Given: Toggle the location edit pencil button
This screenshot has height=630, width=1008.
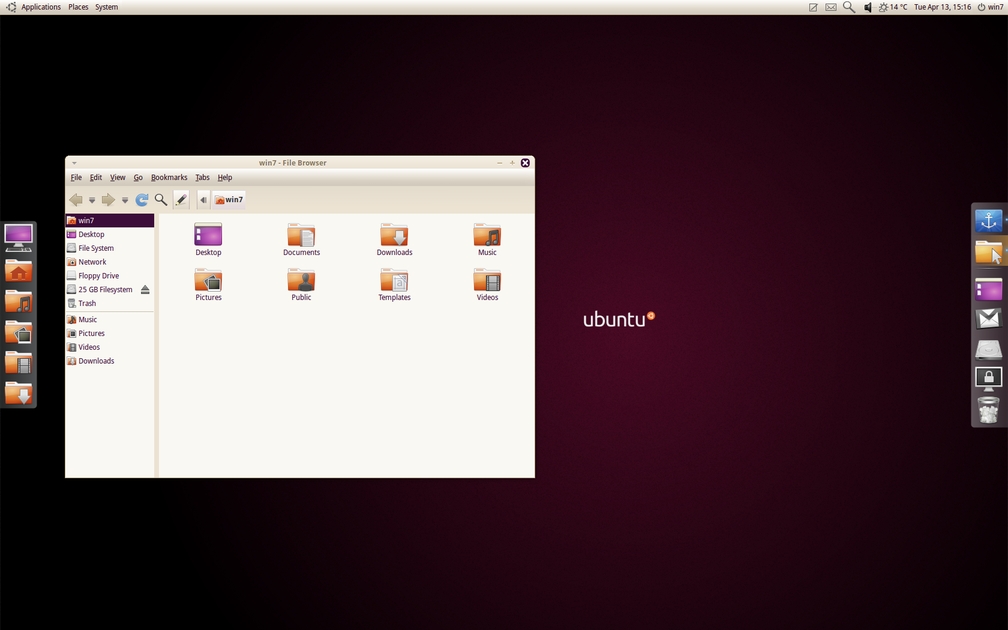Looking at the screenshot, I should coord(181,200).
